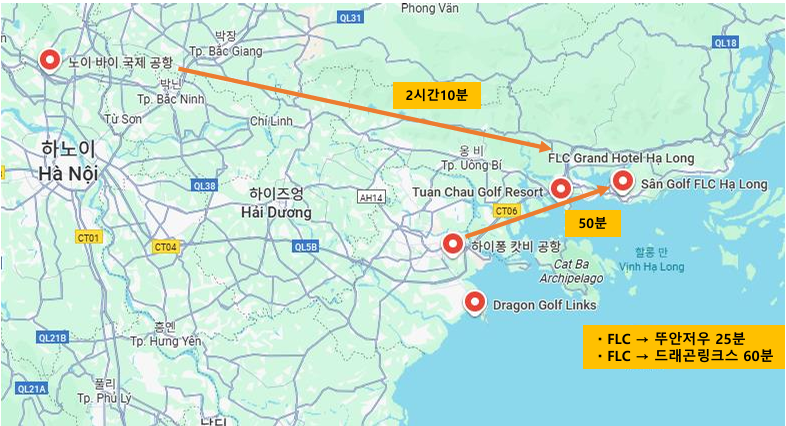Click the Dragon Golf Links pin
The height and width of the screenshot is (426, 786).
(475, 303)
